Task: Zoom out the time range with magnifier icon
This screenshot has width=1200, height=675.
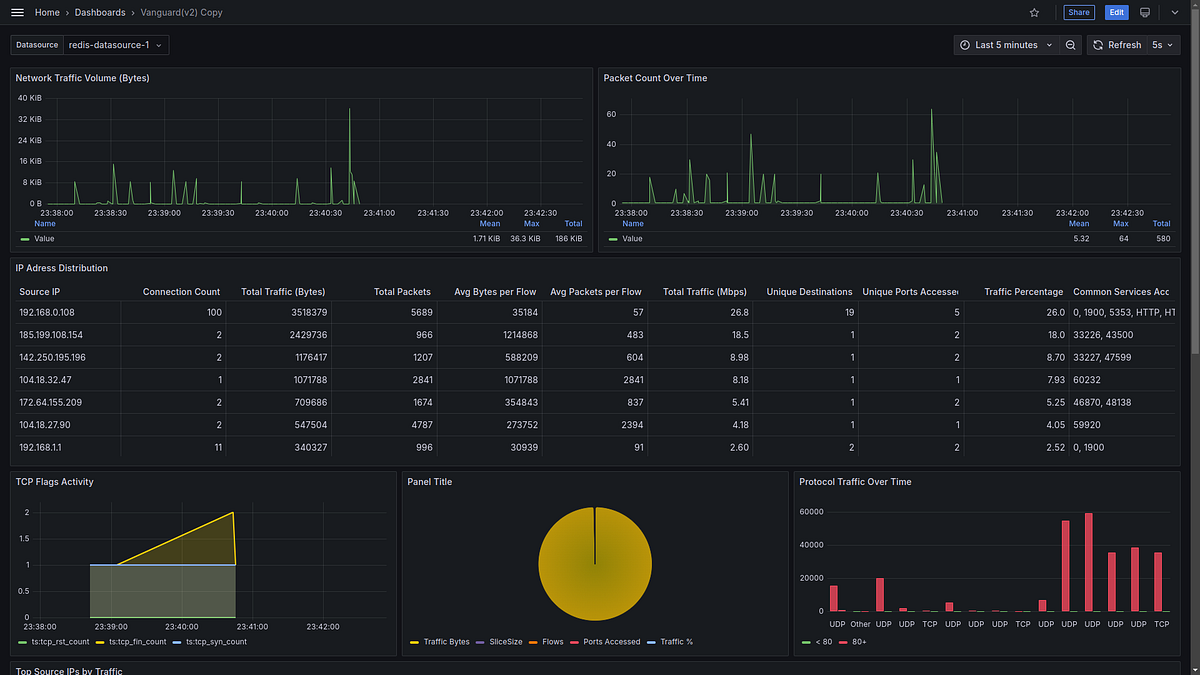Action: click(1068, 44)
